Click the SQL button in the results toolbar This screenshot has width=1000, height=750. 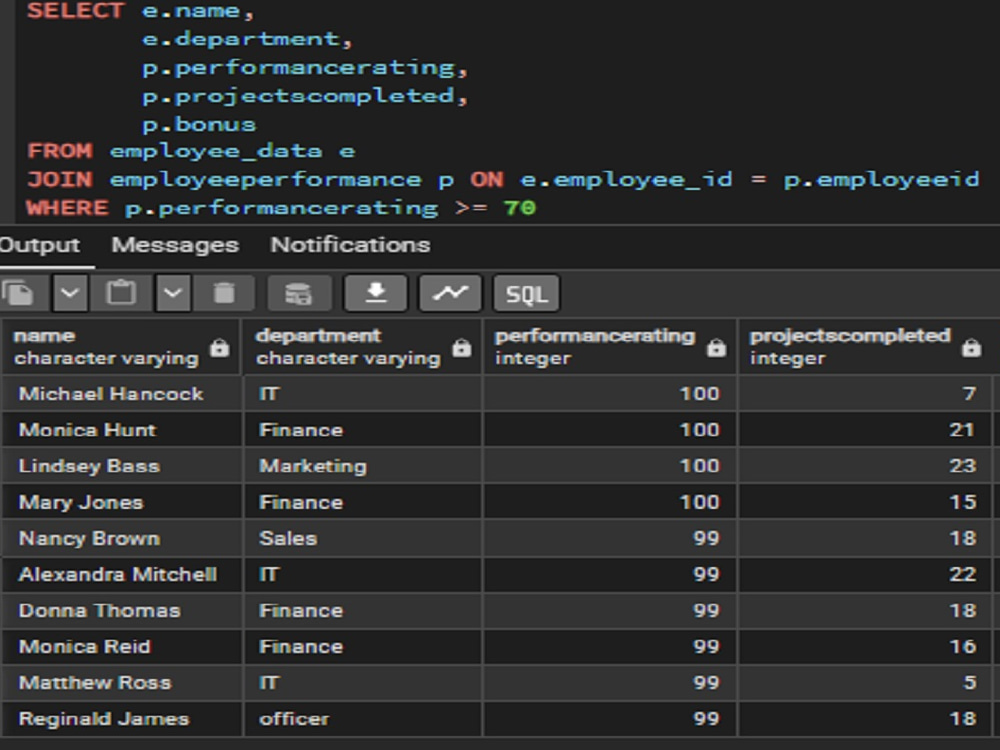click(x=527, y=294)
